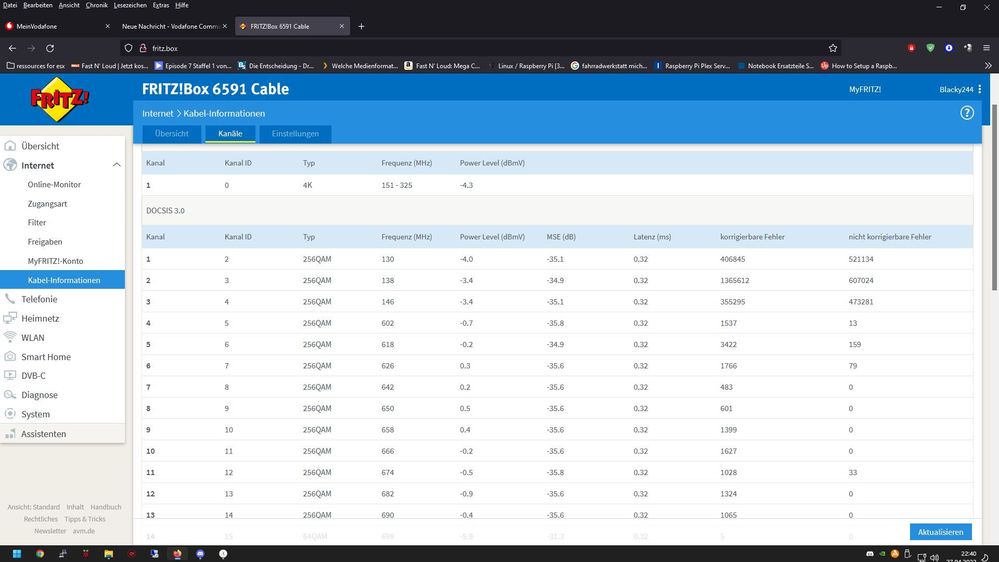Switch to the Kanäle tab
Screen dimensions: 999x562
coord(230,134)
